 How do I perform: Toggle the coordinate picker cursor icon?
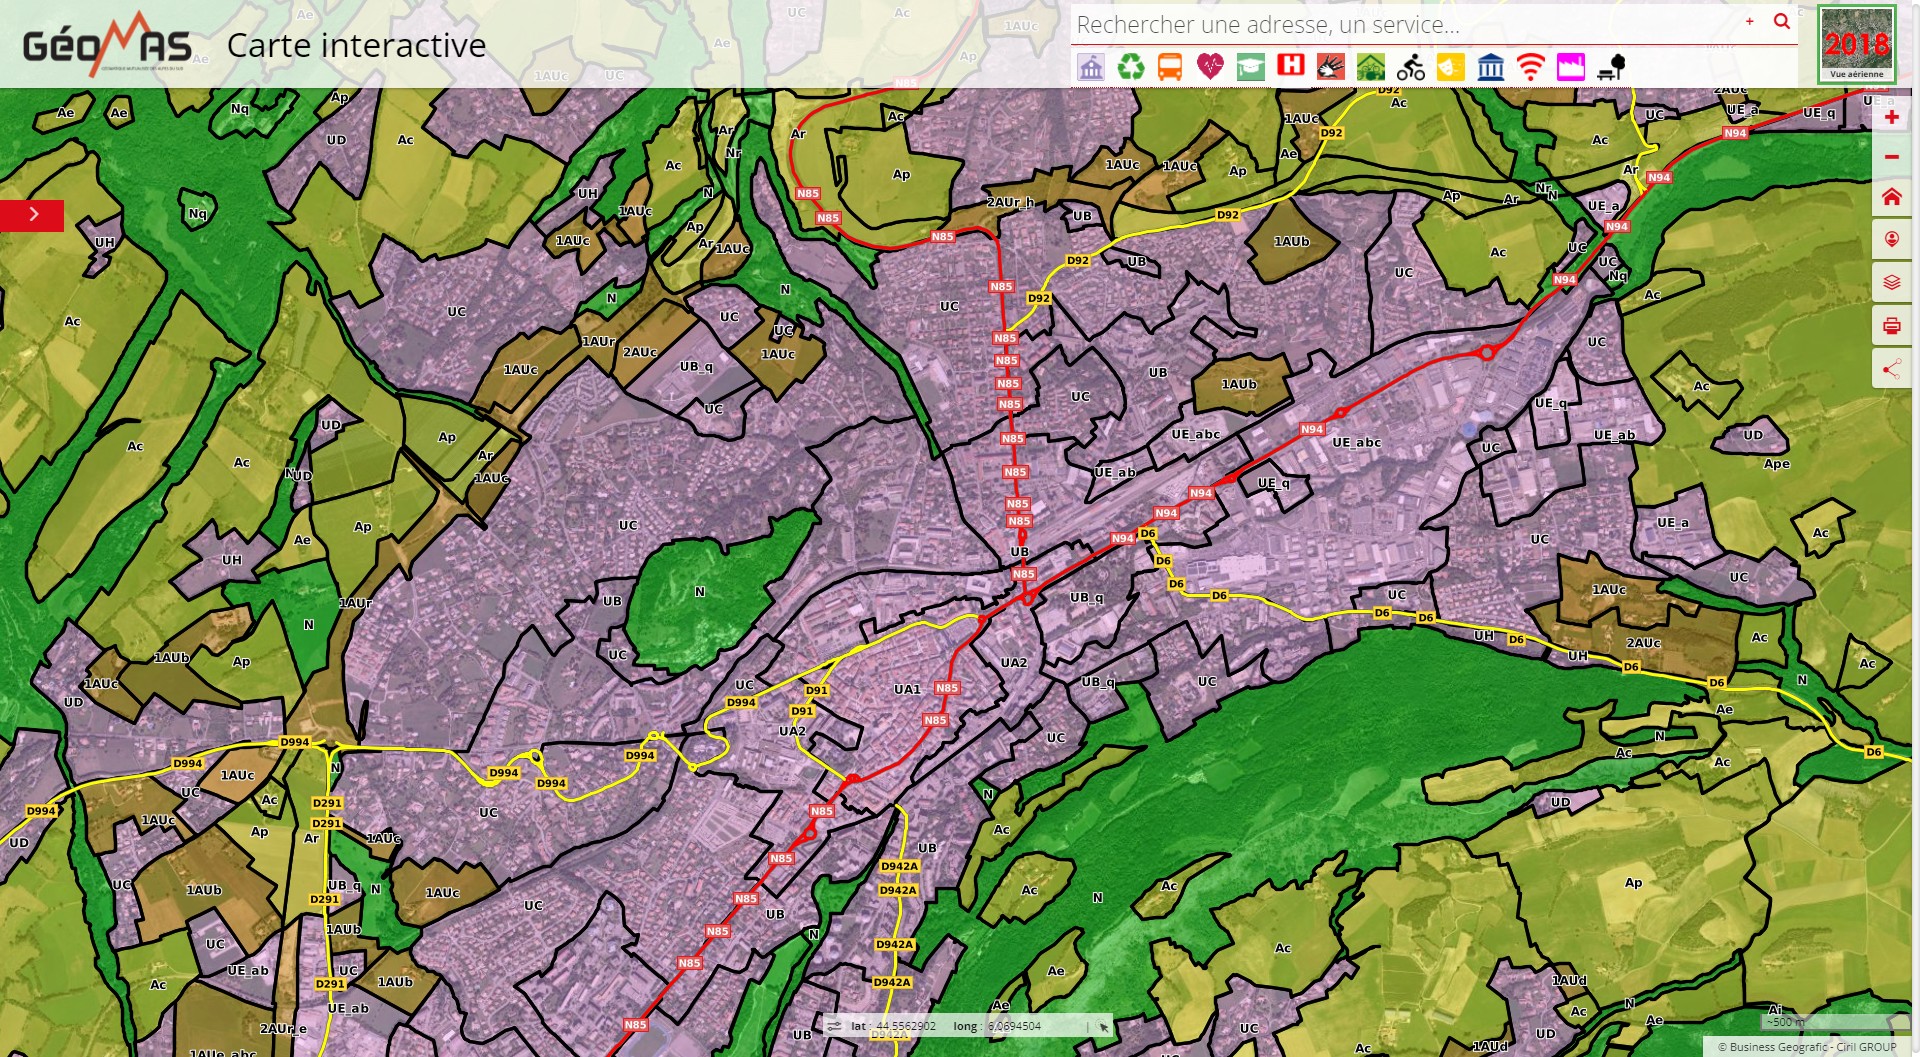[x=1103, y=1026]
